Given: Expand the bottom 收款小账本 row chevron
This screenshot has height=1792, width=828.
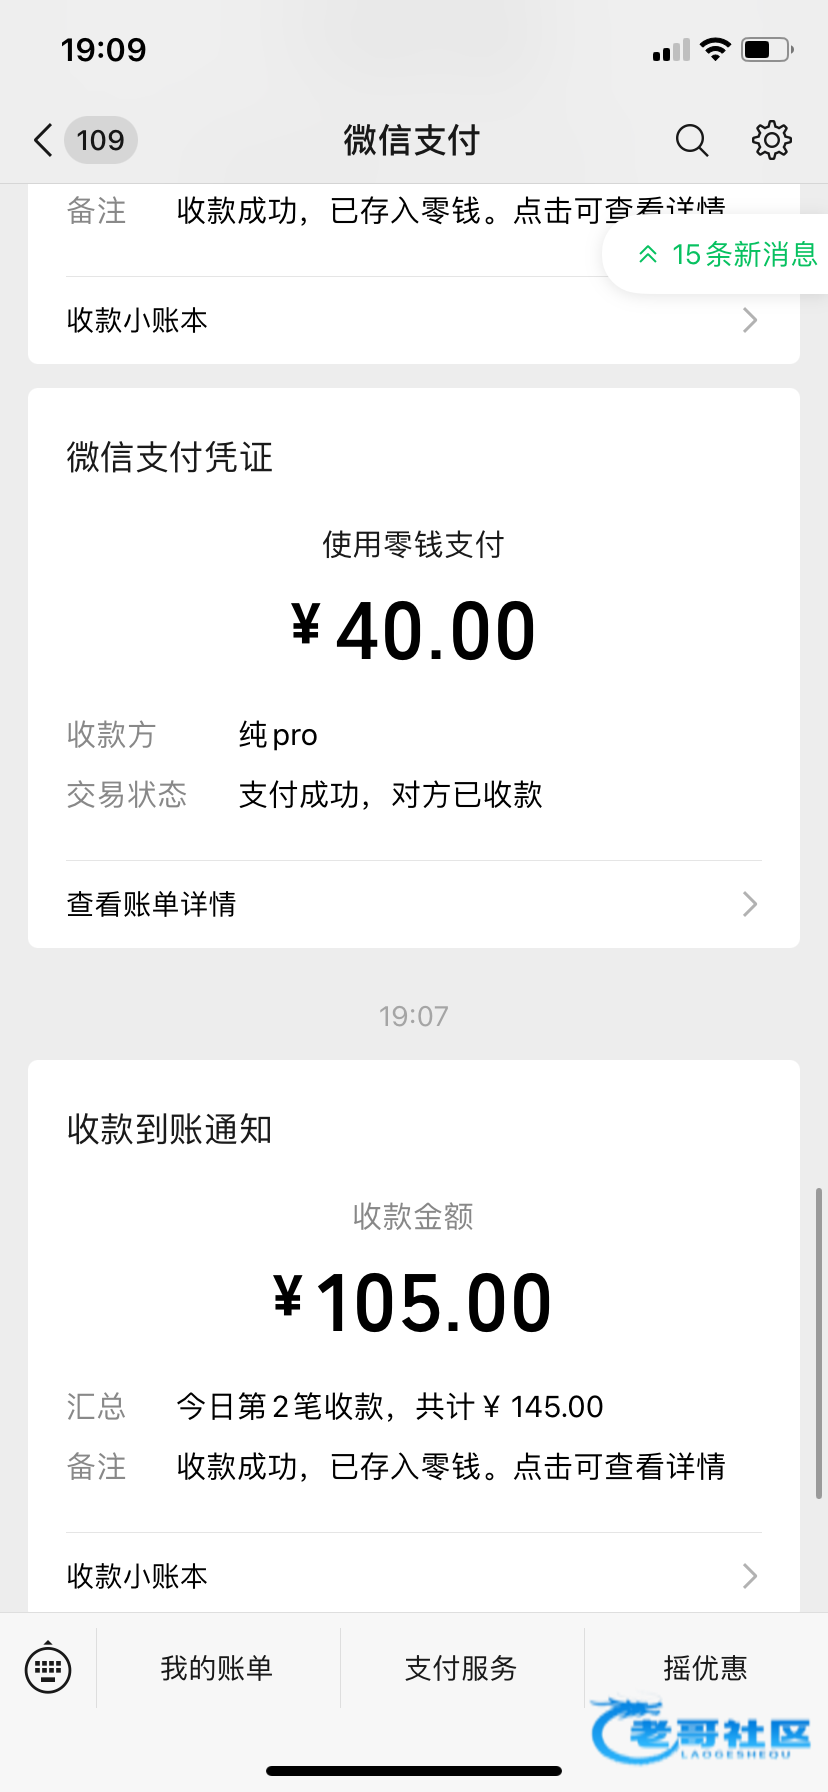Looking at the screenshot, I should pos(750,1576).
